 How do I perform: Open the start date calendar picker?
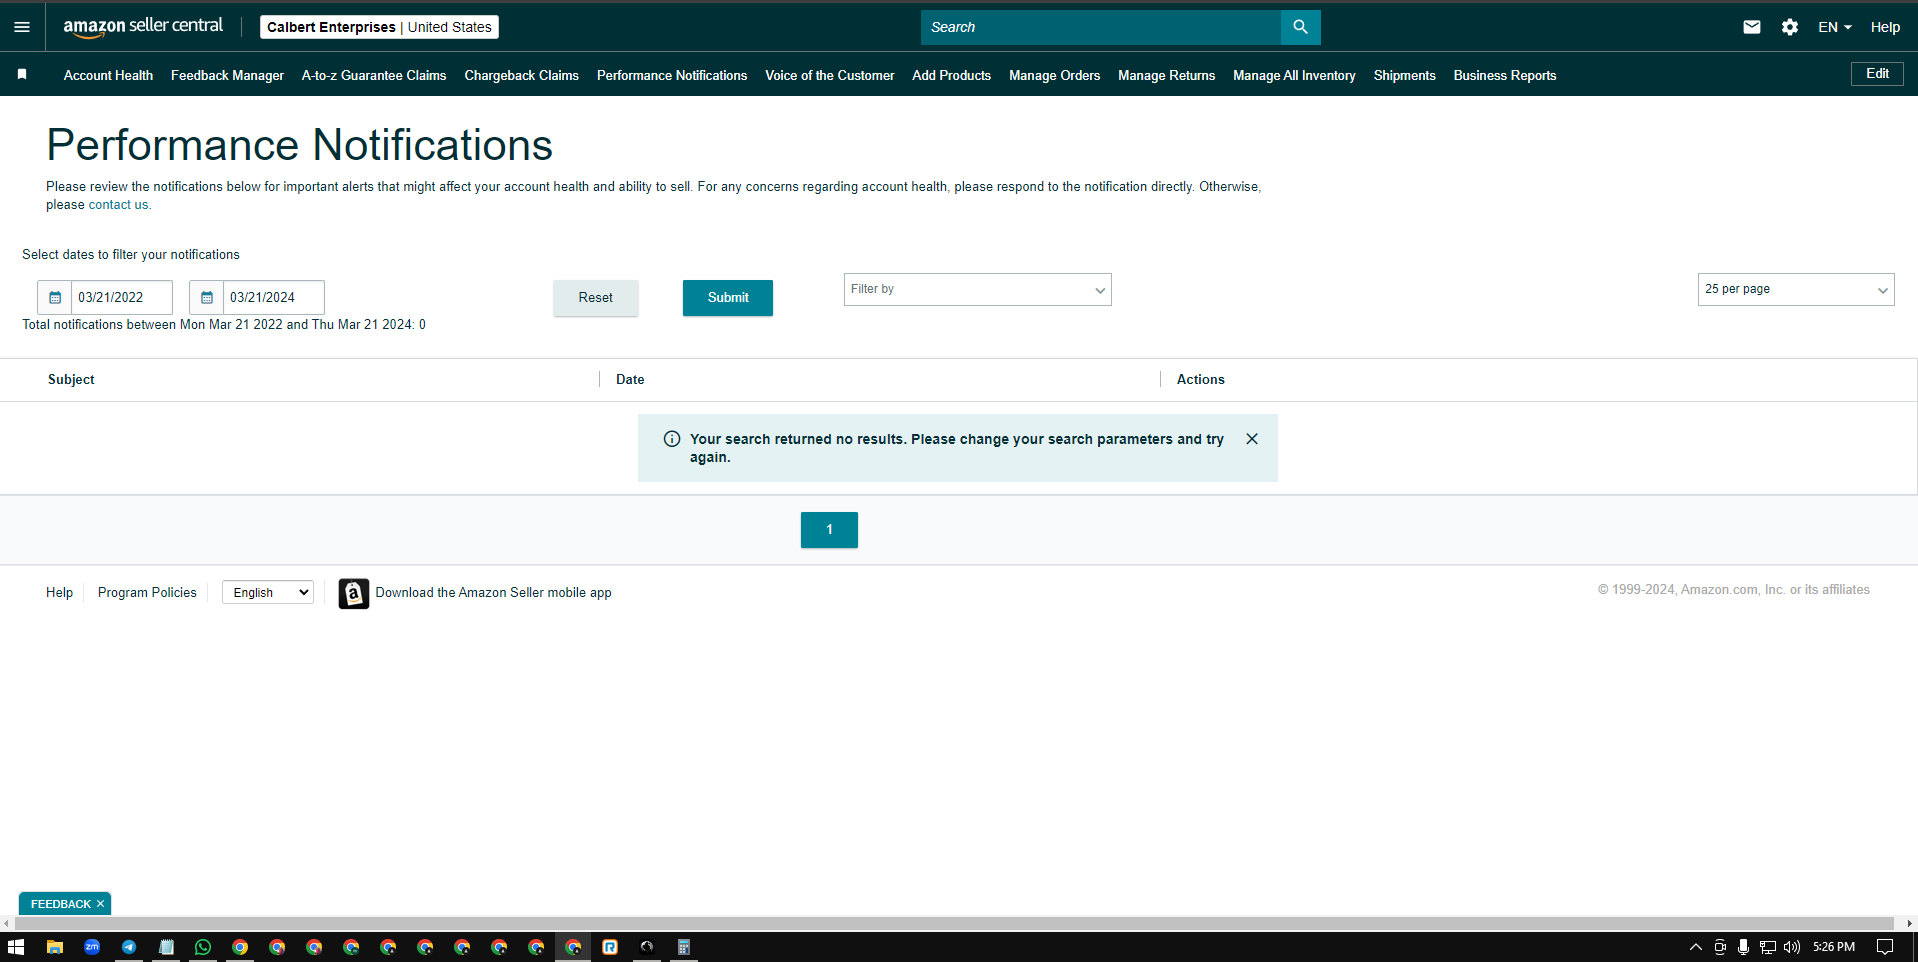coord(55,297)
